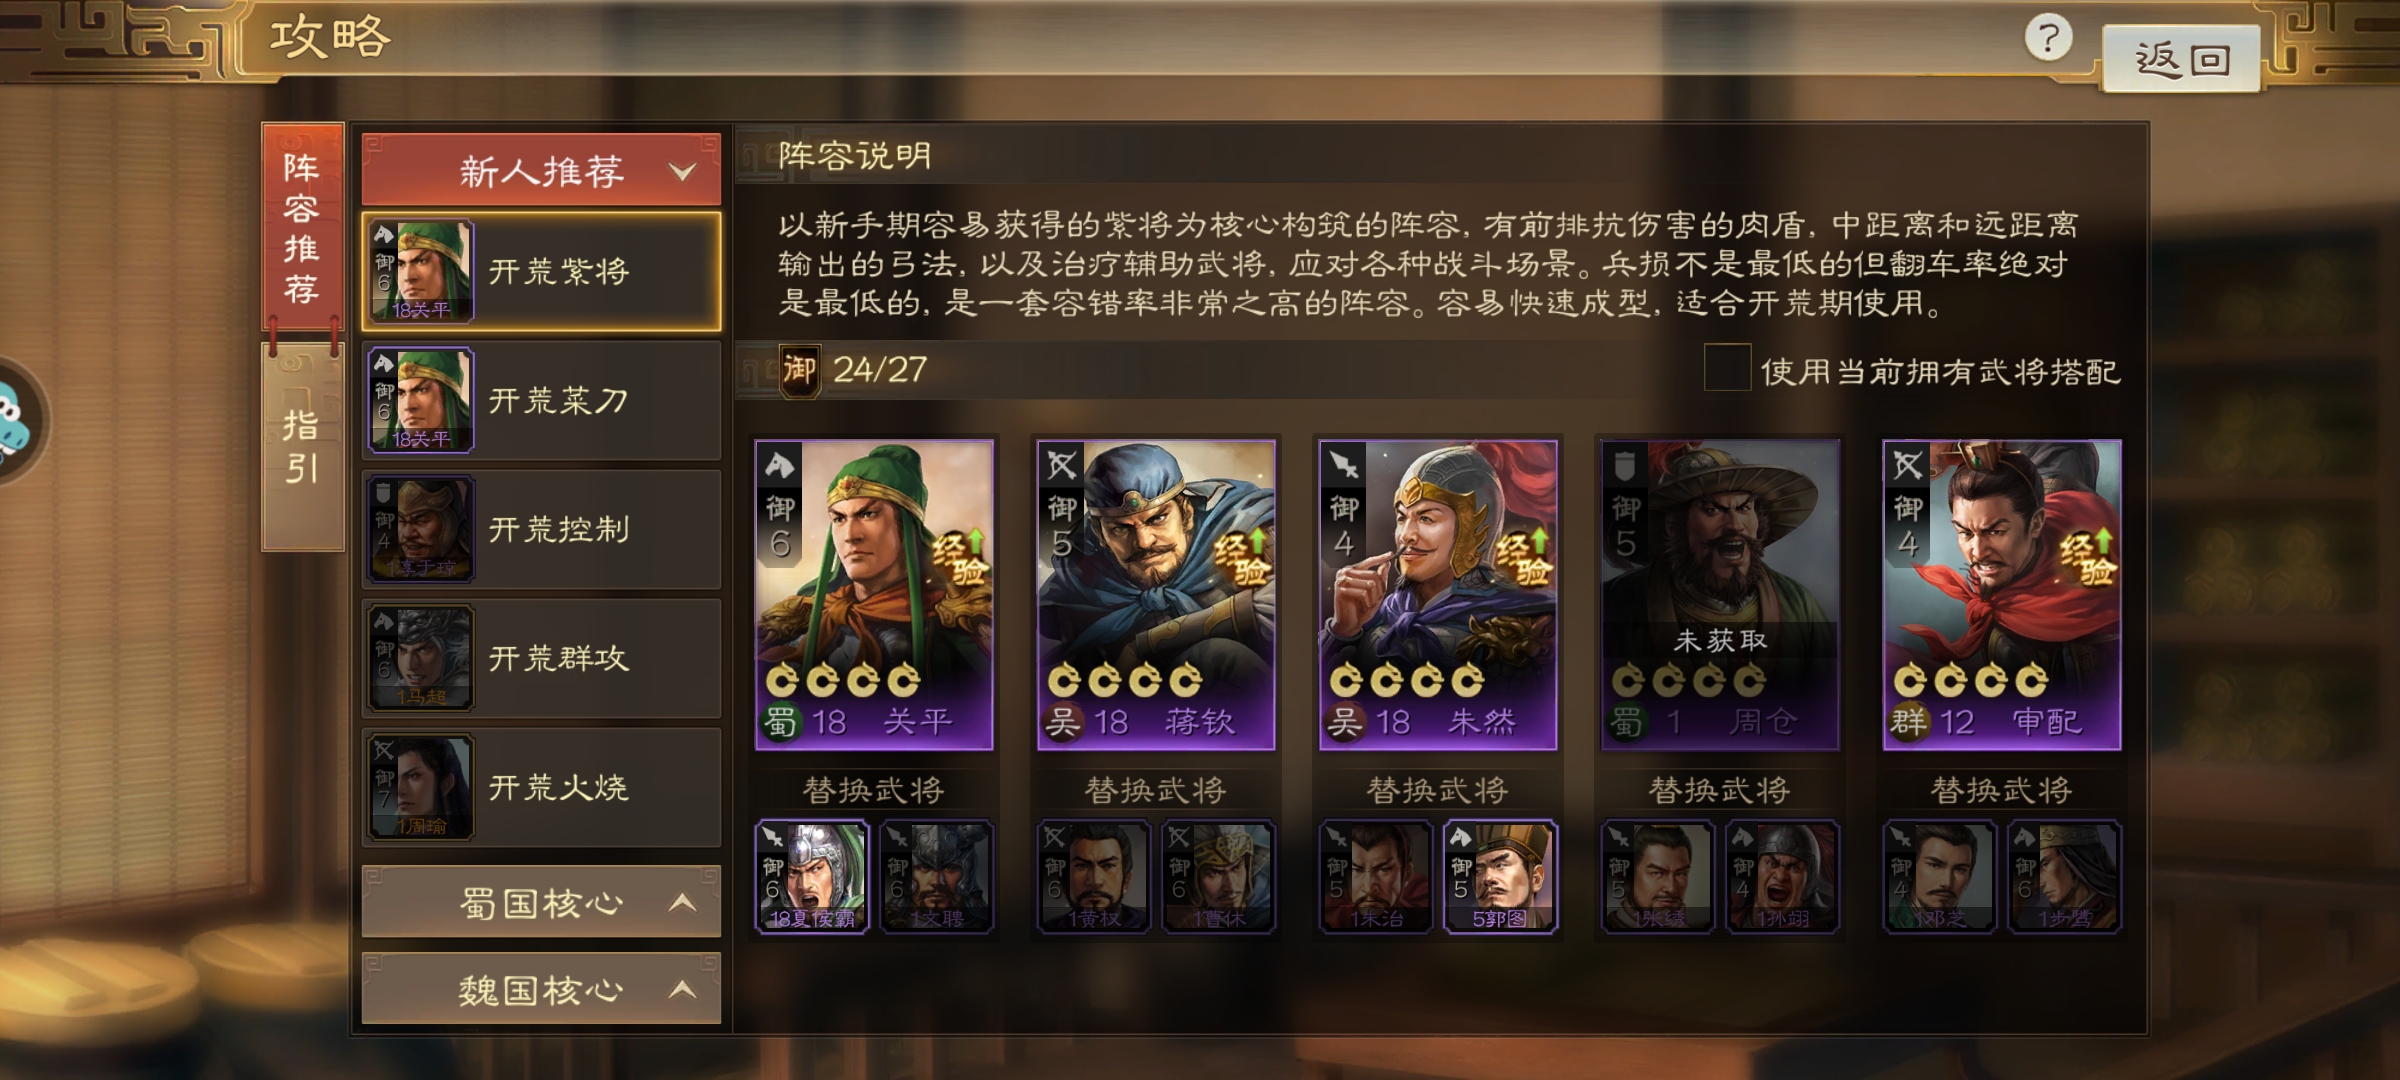The width and height of the screenshot is (2400, 1080).
Task: Select the 朱然 general card
Action: point(1438,595)
